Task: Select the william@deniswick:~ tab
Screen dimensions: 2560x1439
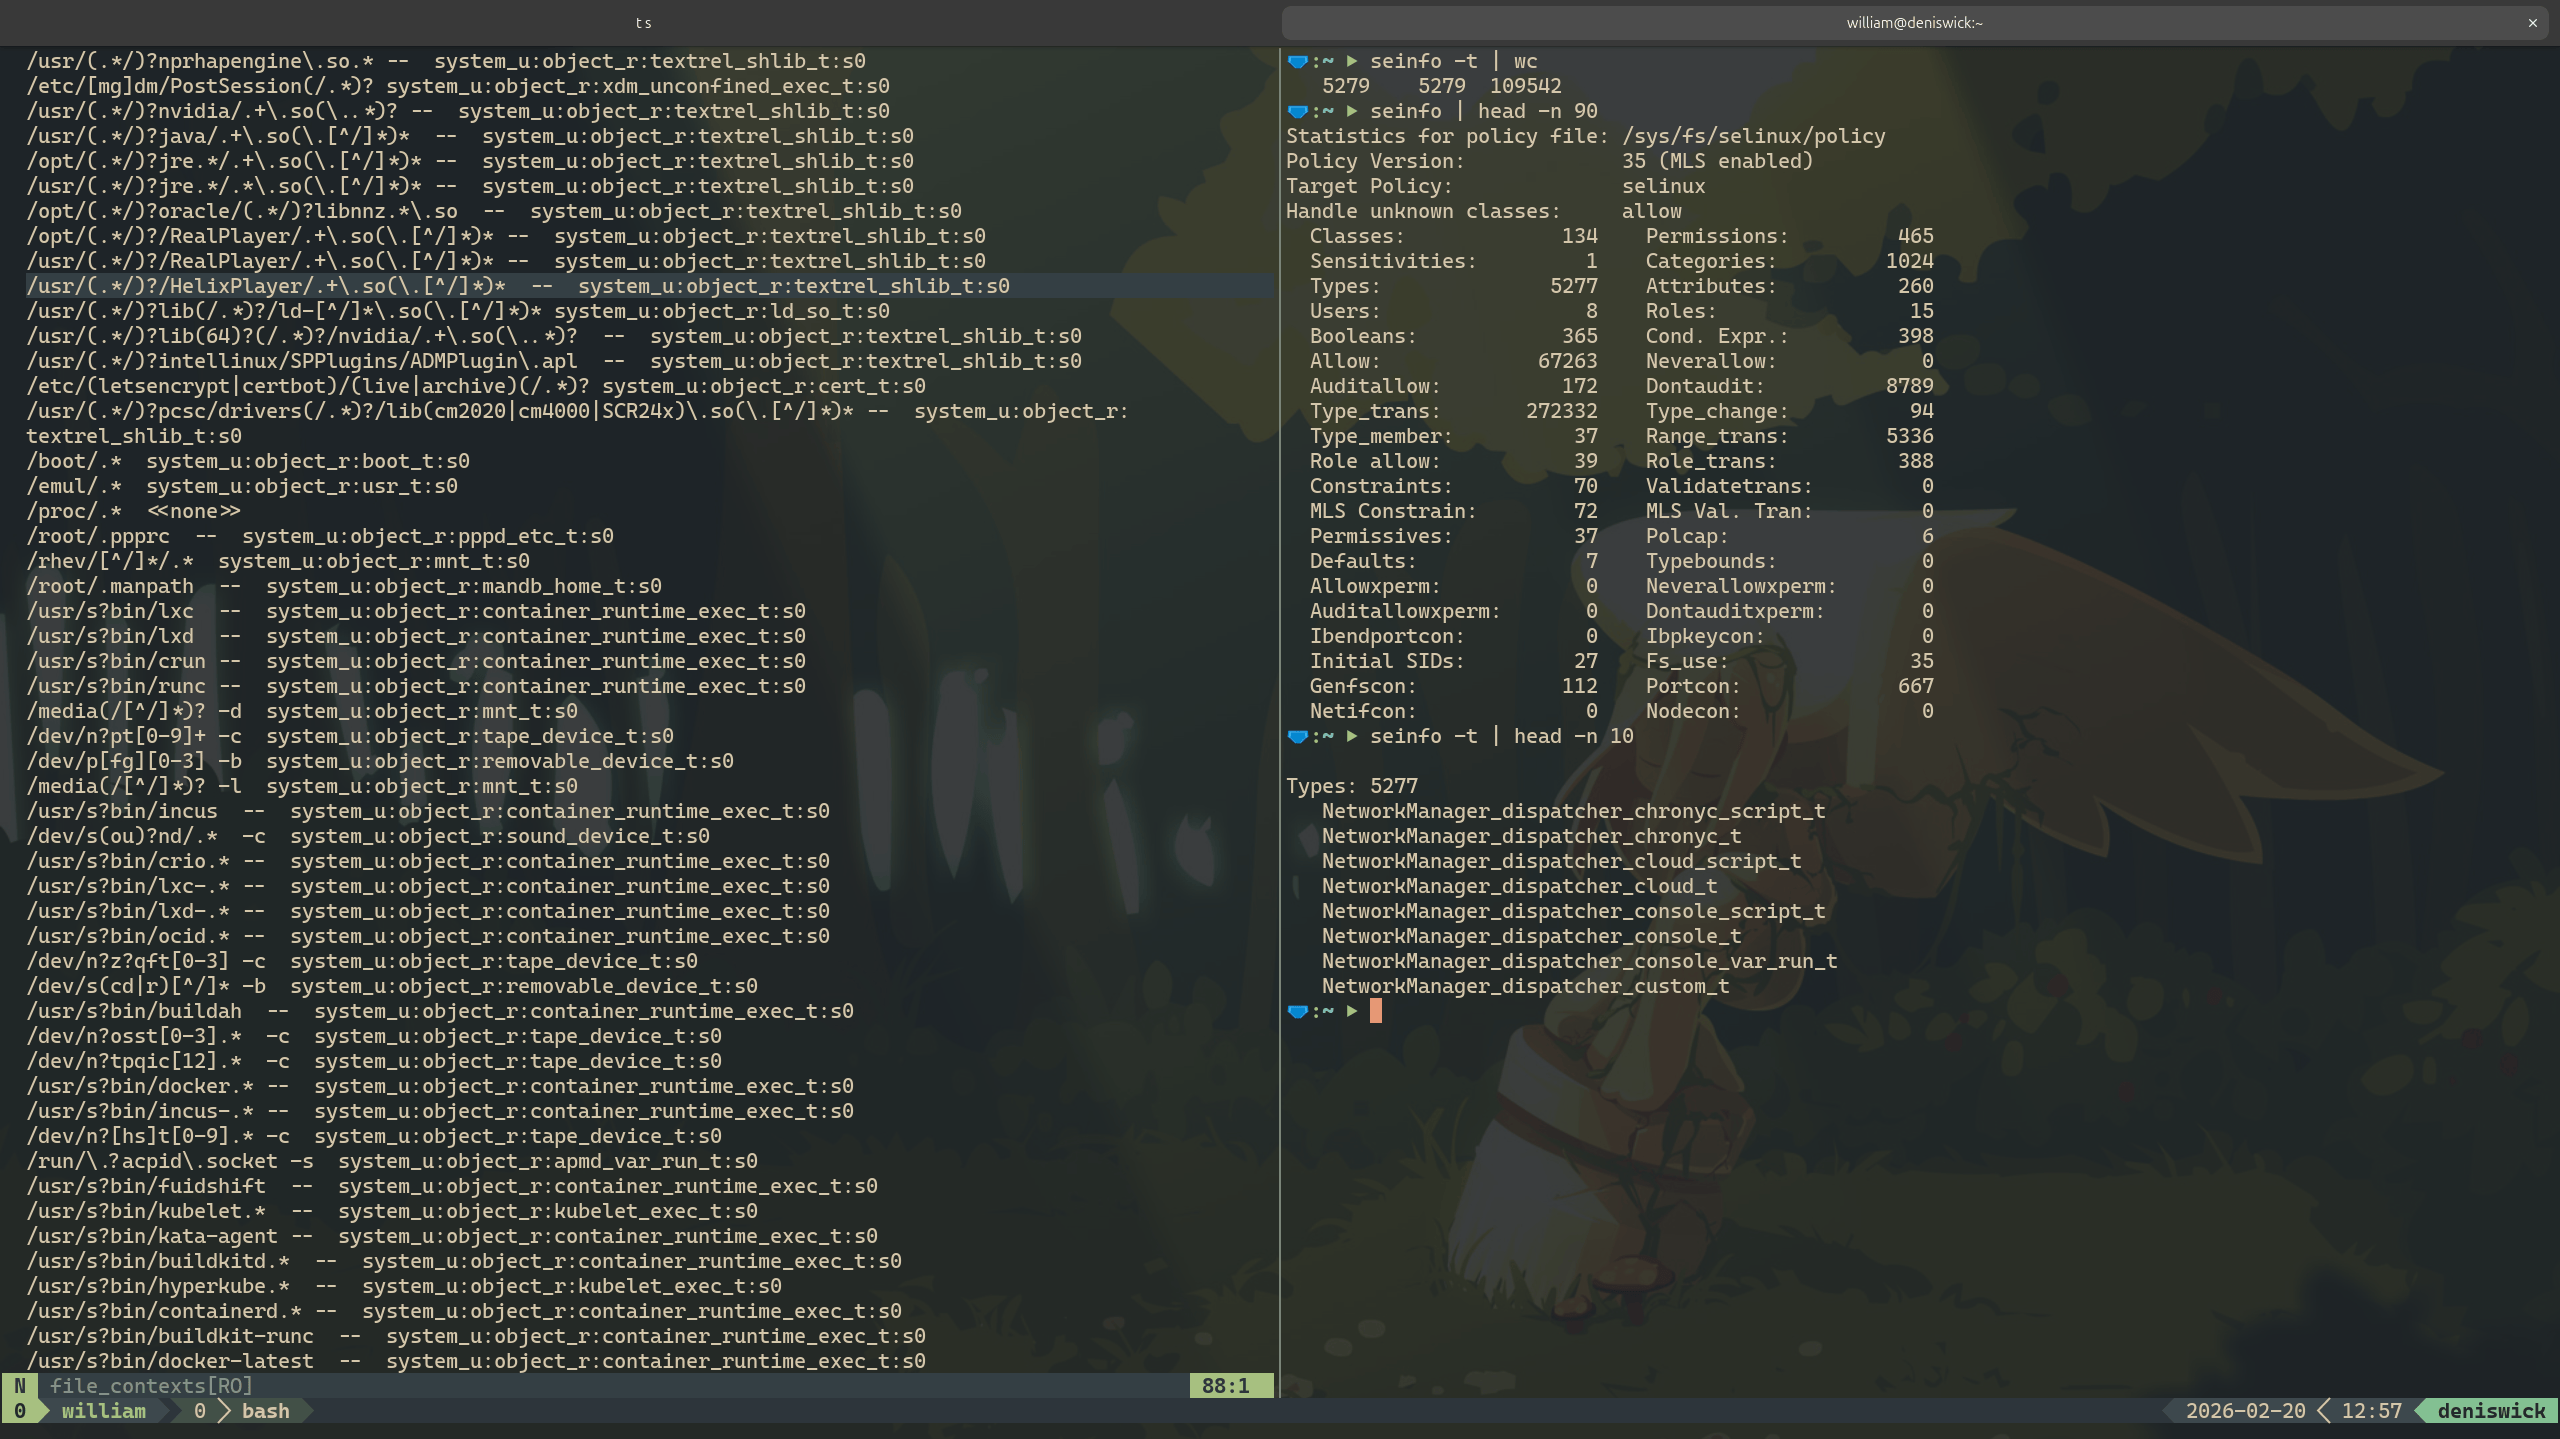Action: tap(1914, 23)
